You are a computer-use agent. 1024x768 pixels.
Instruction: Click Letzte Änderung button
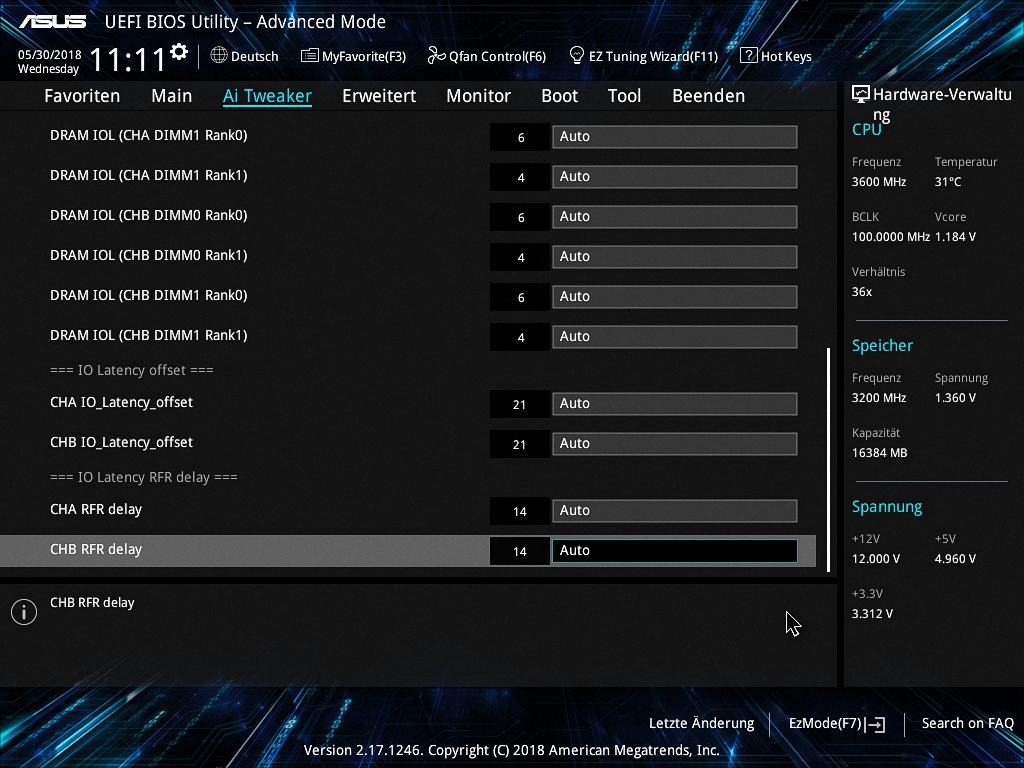(x=701, y=724)
